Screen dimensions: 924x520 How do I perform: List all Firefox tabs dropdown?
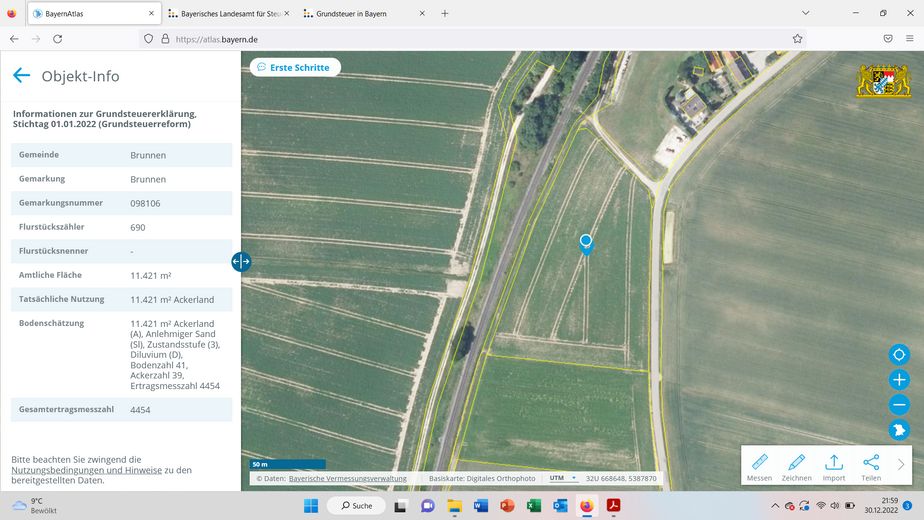(806, 13)
